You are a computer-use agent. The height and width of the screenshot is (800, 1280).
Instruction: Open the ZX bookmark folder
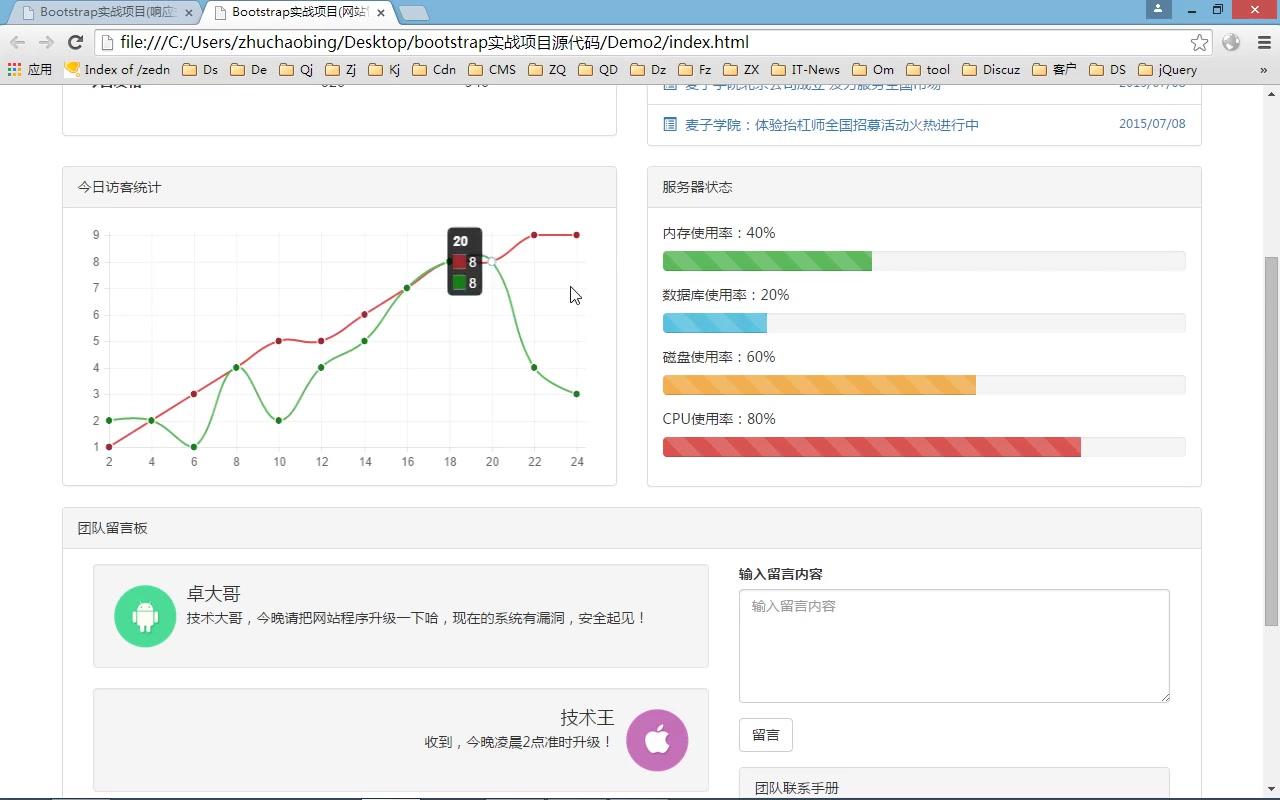tap(742, 70)
